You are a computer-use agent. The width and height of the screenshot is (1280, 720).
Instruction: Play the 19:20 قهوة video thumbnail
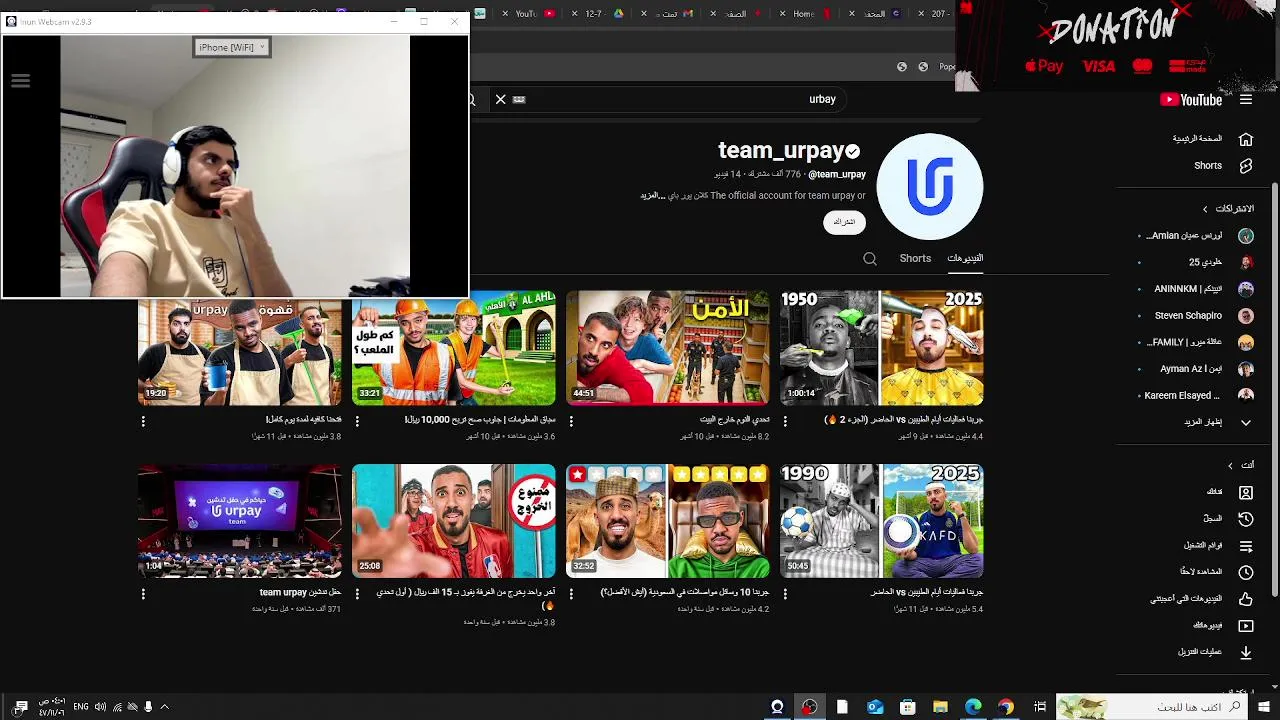[240, 351]
